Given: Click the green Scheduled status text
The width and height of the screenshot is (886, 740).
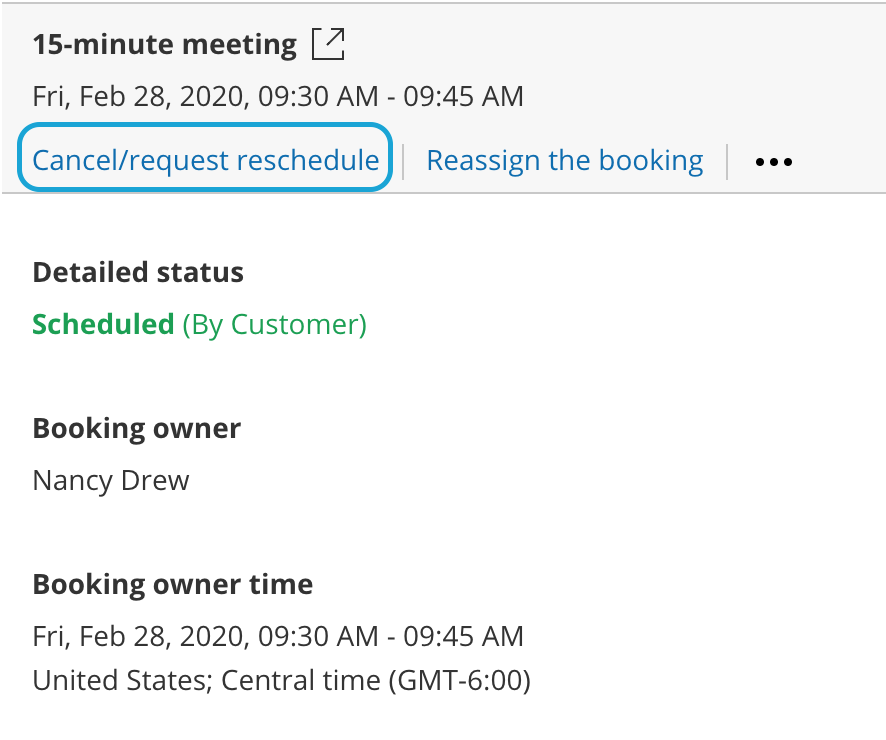Looking at the screenshot, I should [x=103, y=324].
